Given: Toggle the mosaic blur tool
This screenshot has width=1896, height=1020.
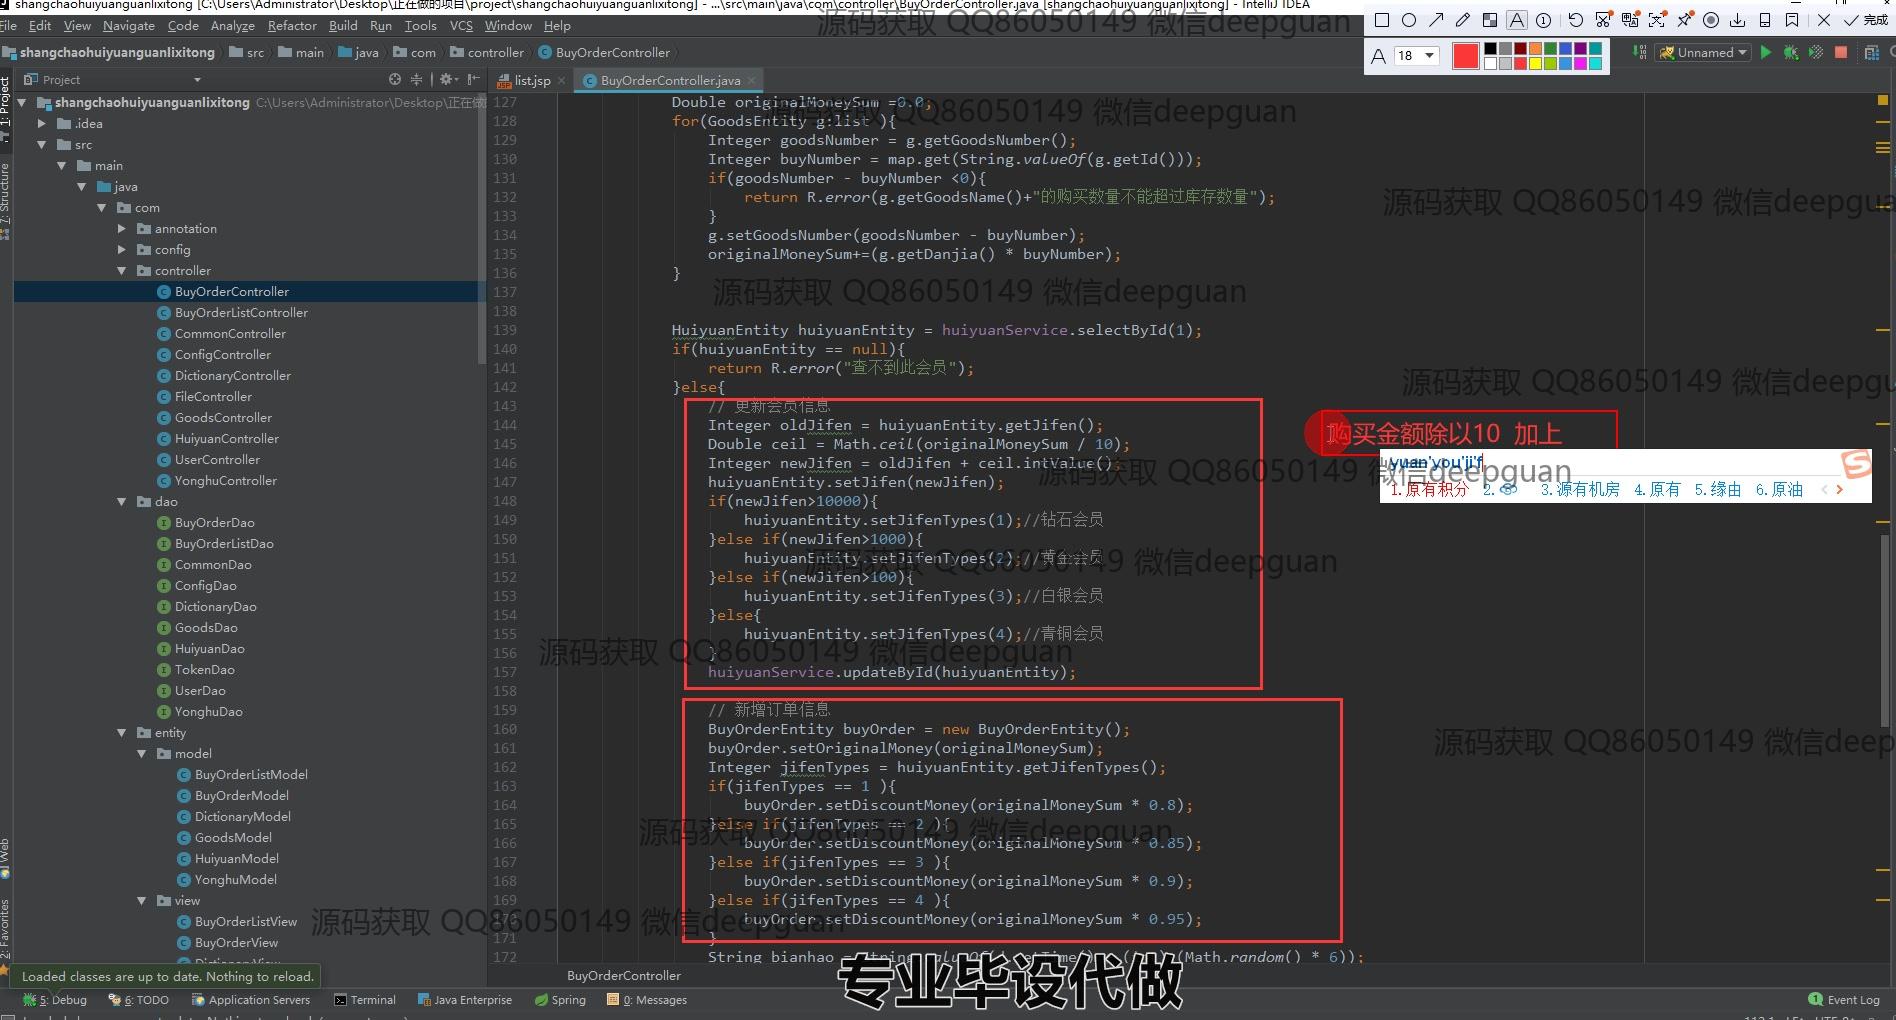Looking at the screenshot, I should [1490, 20].
